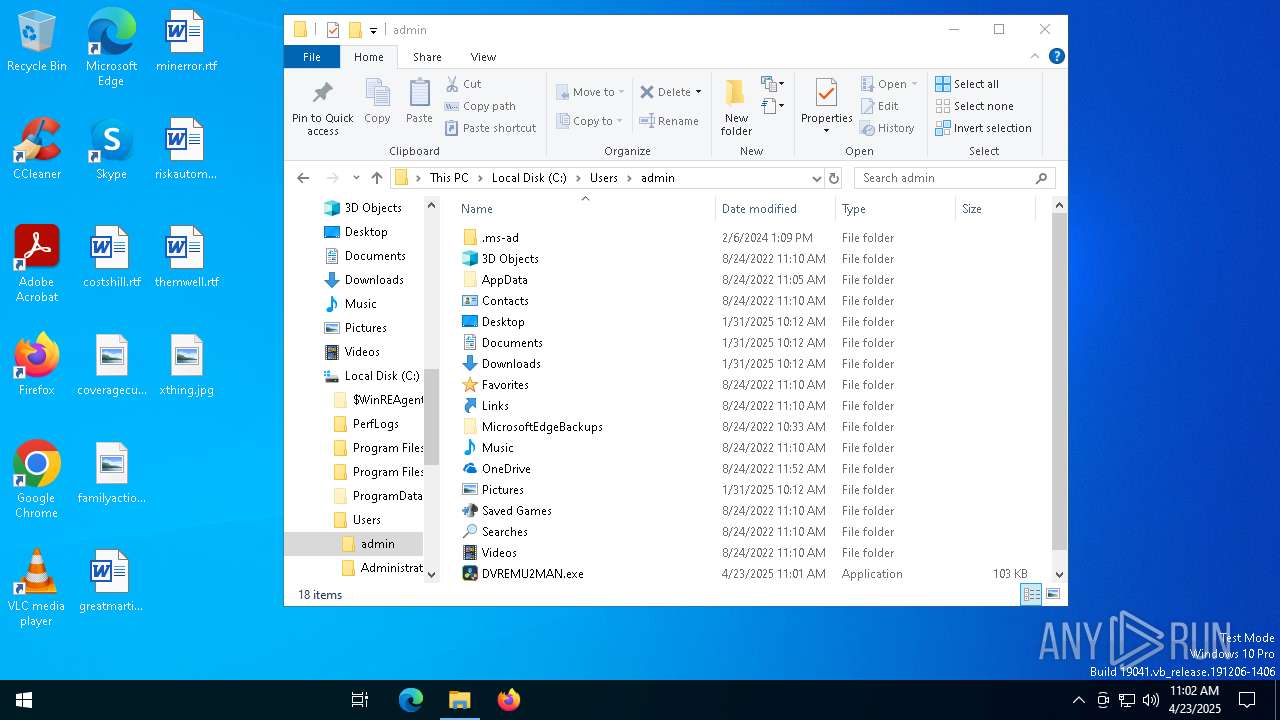Sort by Name column header
Viewport: 1280px width, 720px height.
585,209
